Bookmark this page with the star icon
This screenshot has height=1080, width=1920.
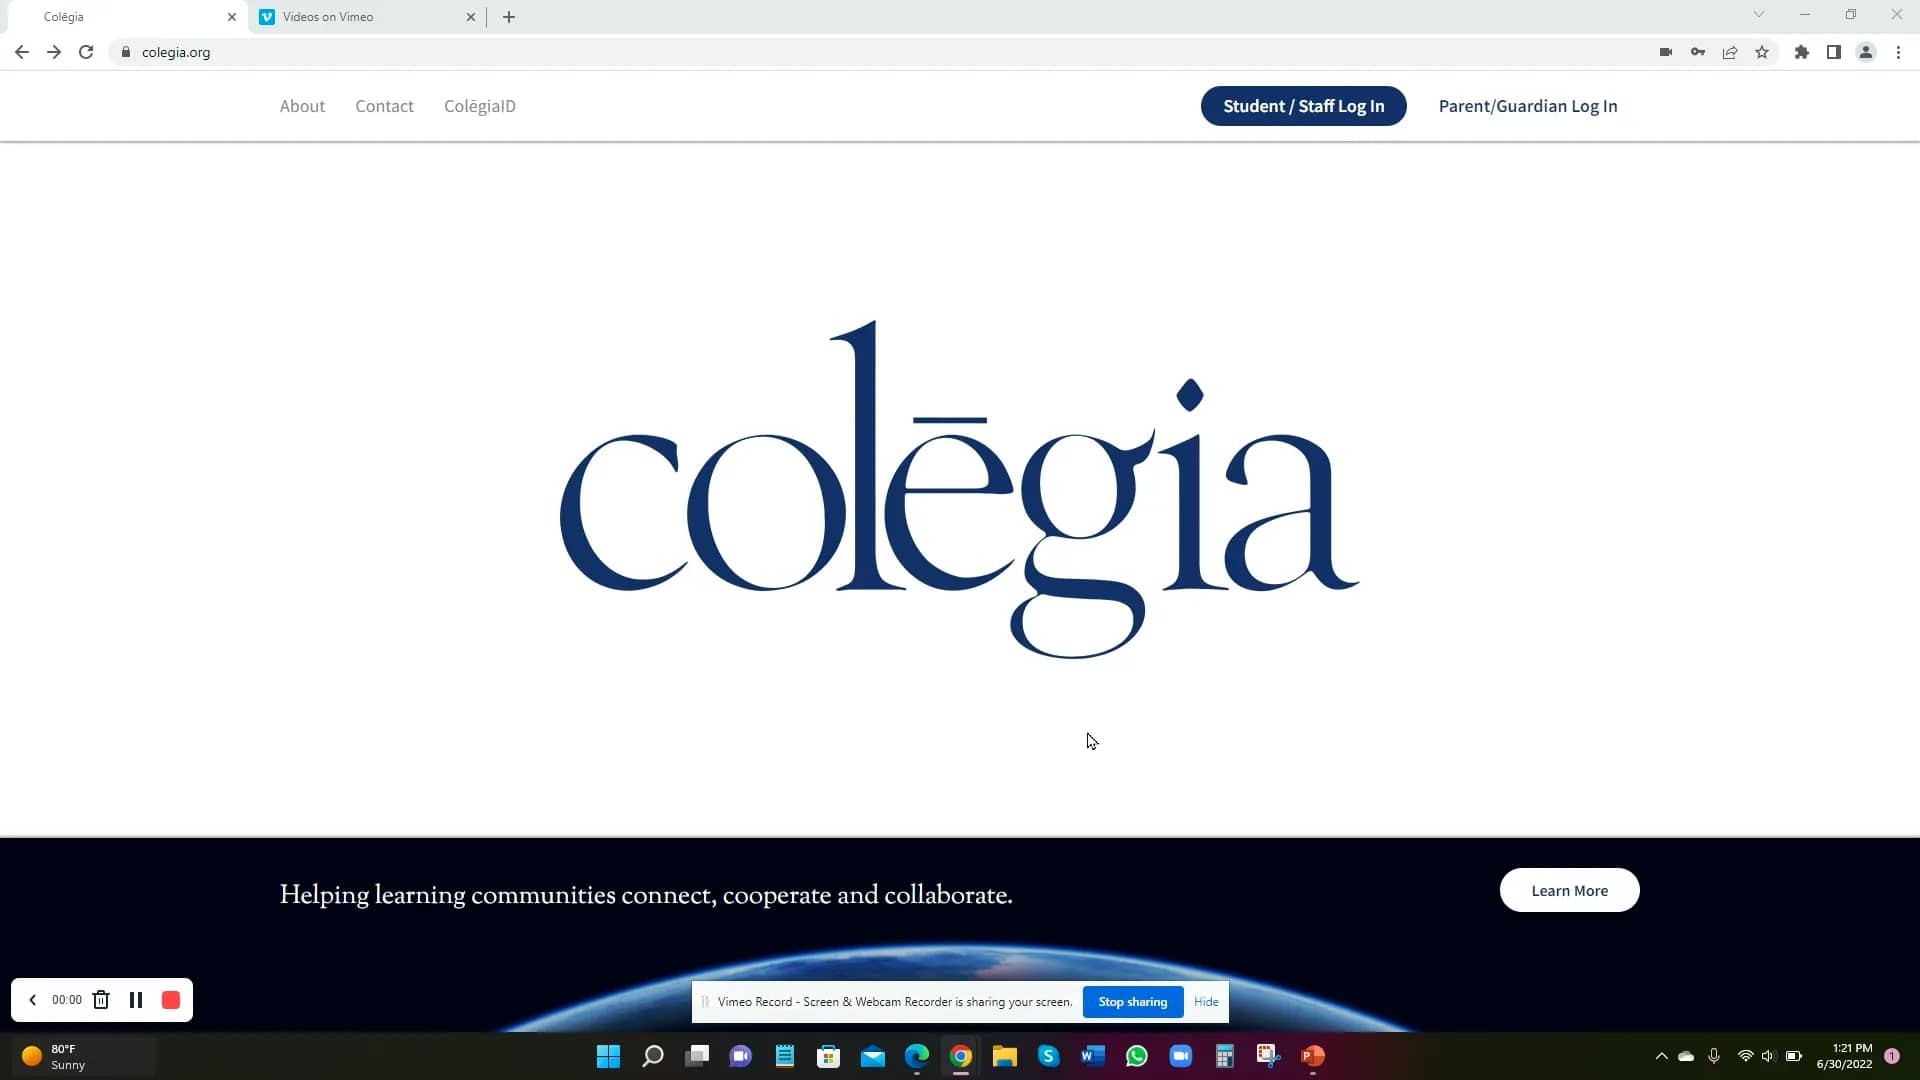pyautogui.click(x=1762, y=52)
